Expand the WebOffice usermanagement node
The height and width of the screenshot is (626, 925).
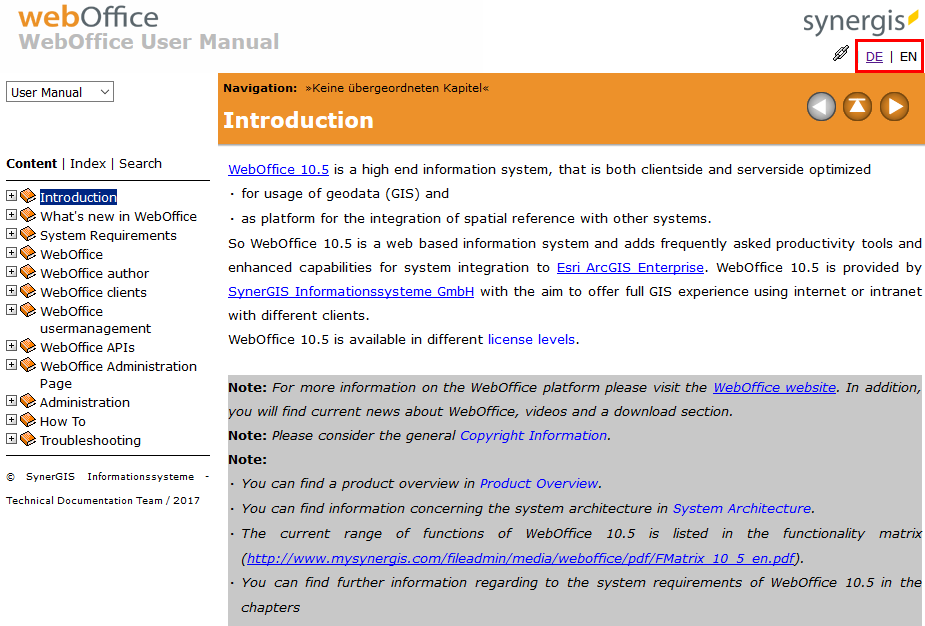[x=11, y=309]
